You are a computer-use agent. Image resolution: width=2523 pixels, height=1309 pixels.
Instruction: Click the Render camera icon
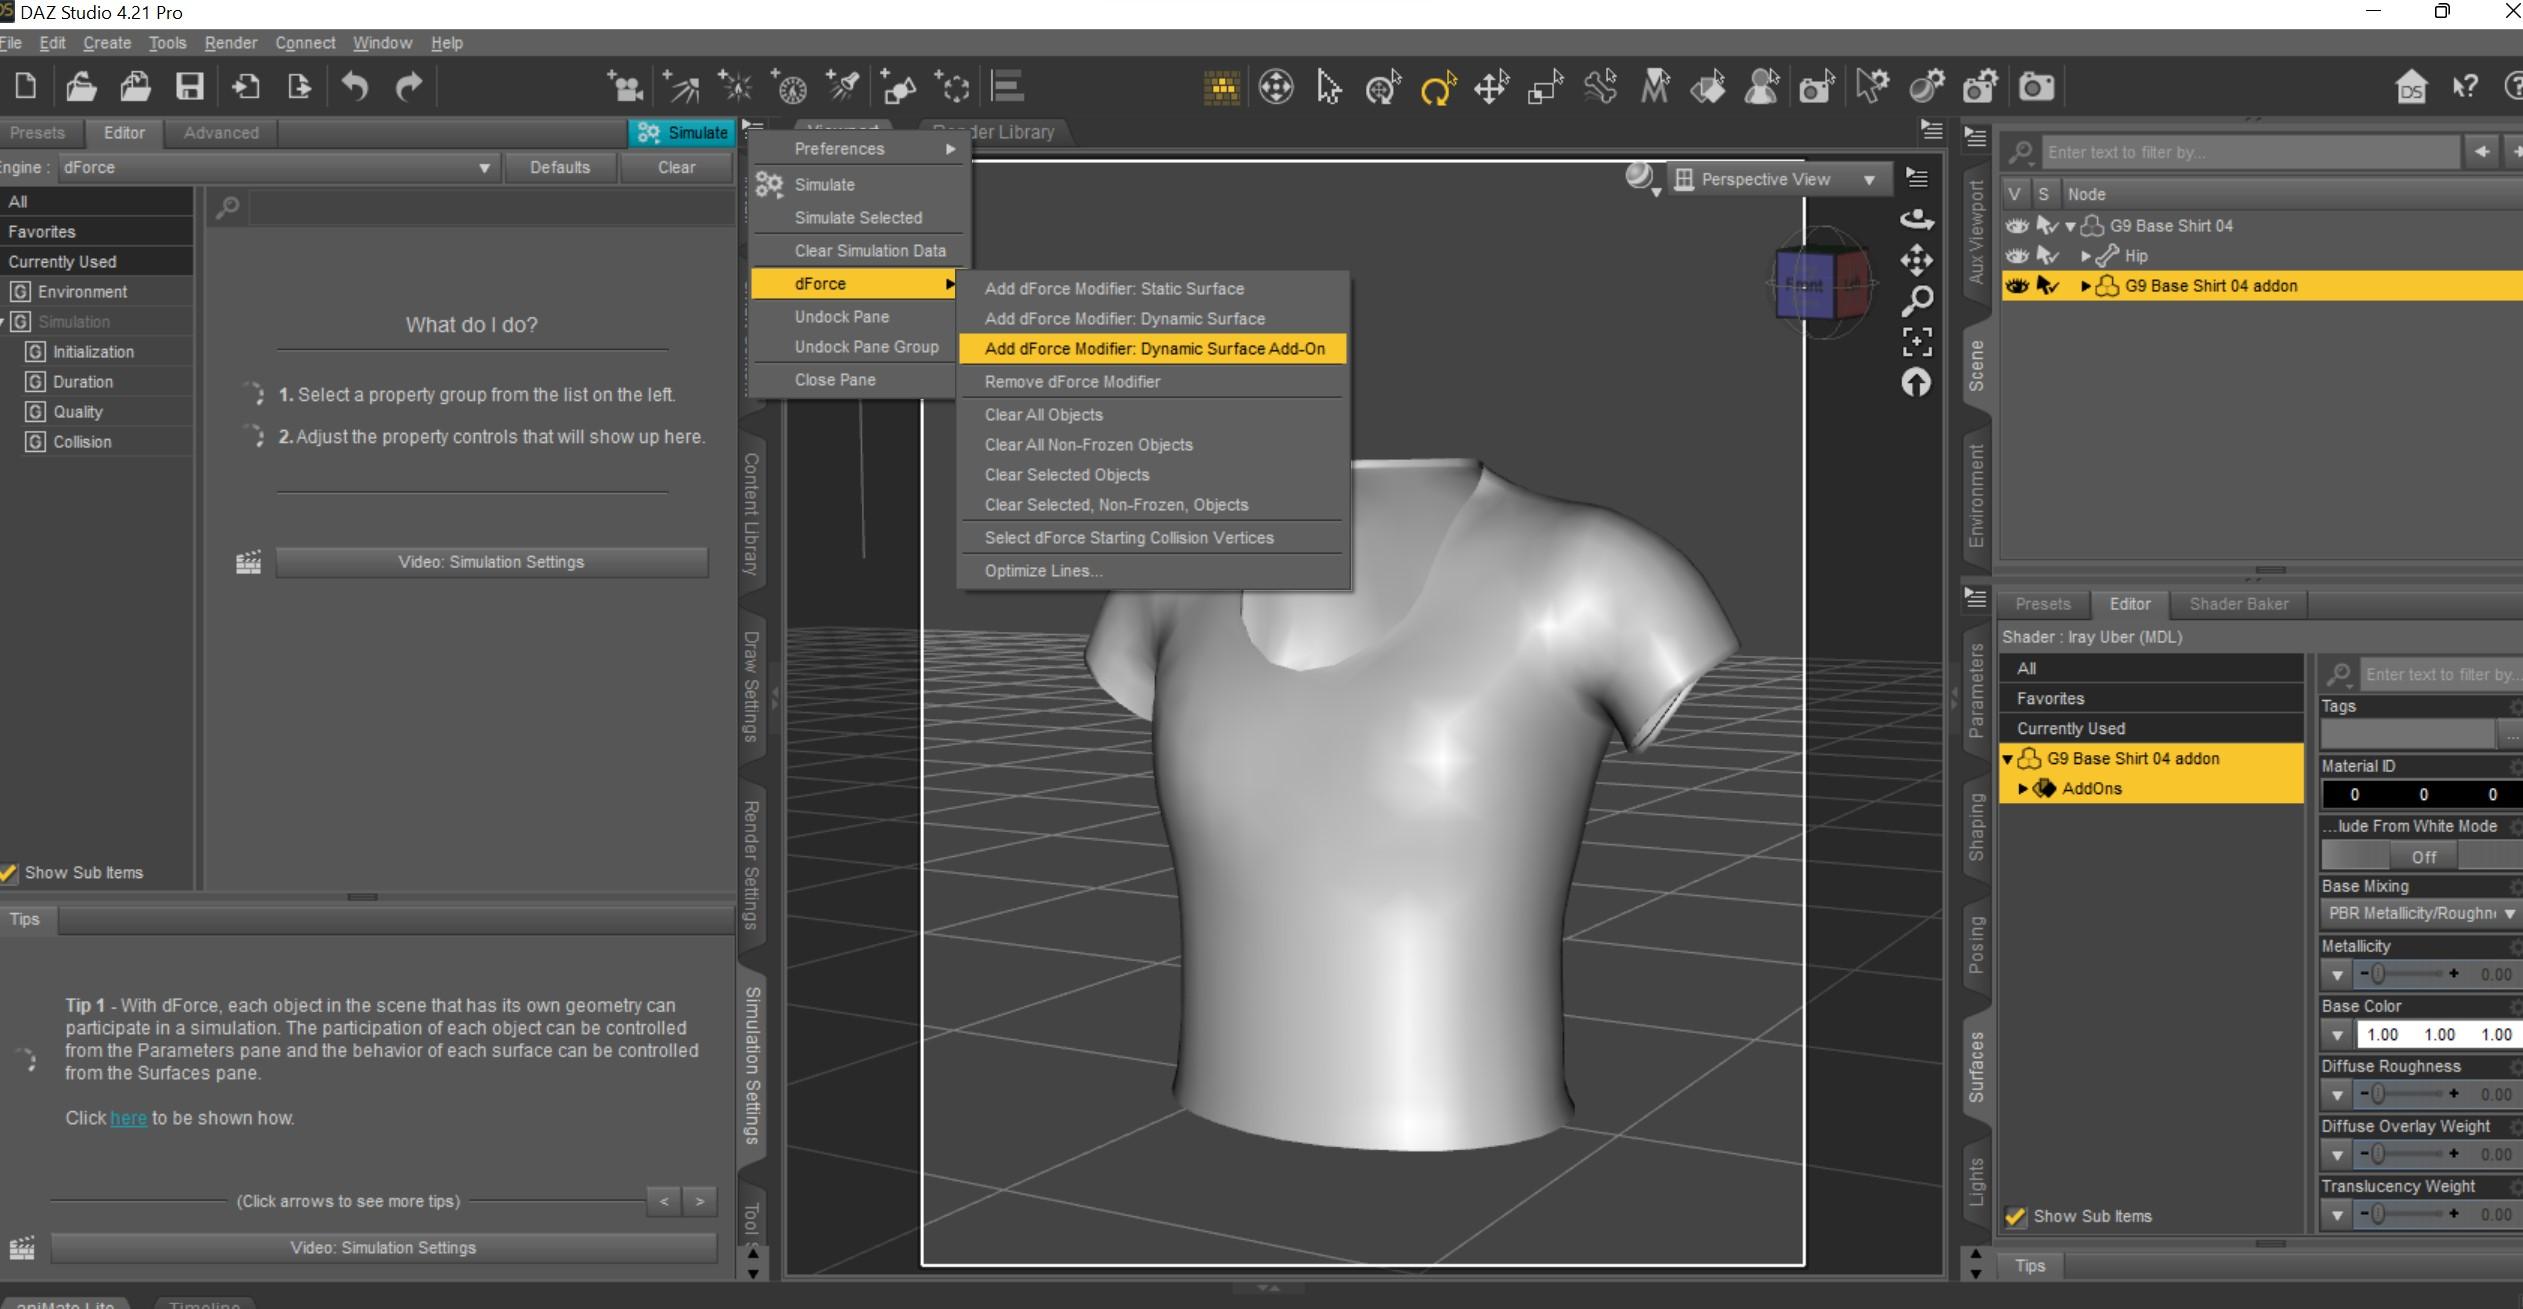pos(2036,88)
